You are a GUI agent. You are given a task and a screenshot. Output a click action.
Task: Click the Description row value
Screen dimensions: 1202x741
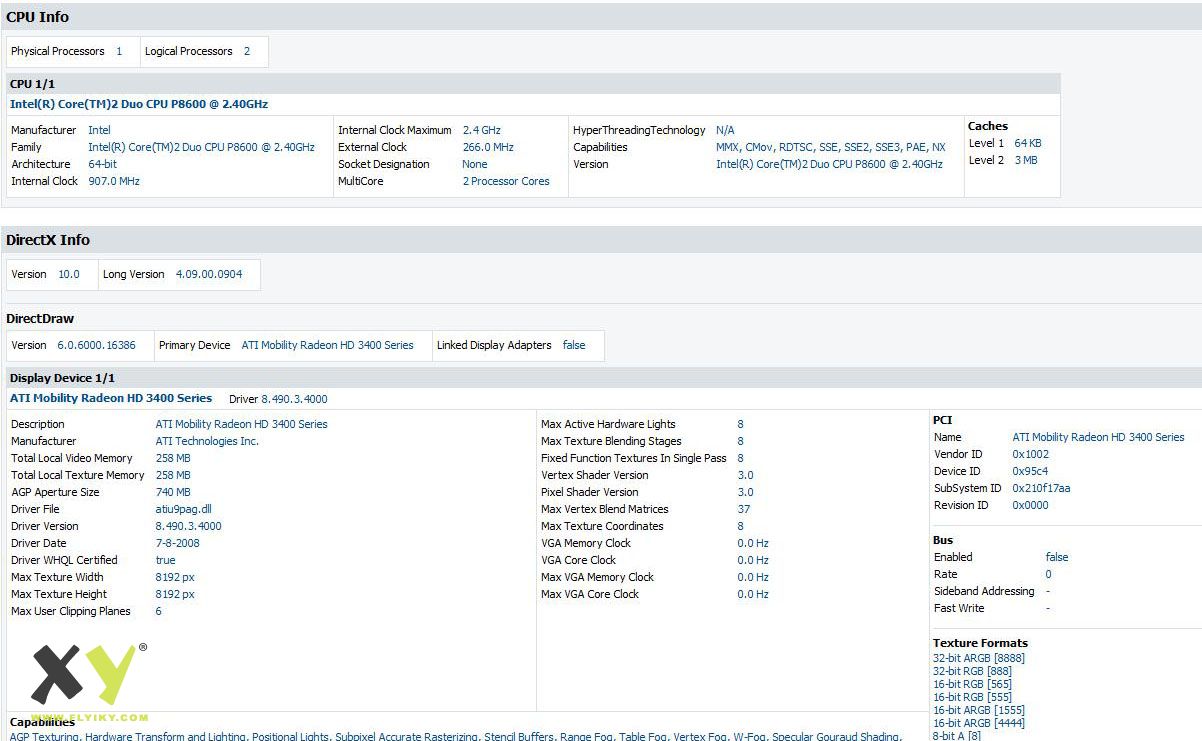(x=241, y=424)
